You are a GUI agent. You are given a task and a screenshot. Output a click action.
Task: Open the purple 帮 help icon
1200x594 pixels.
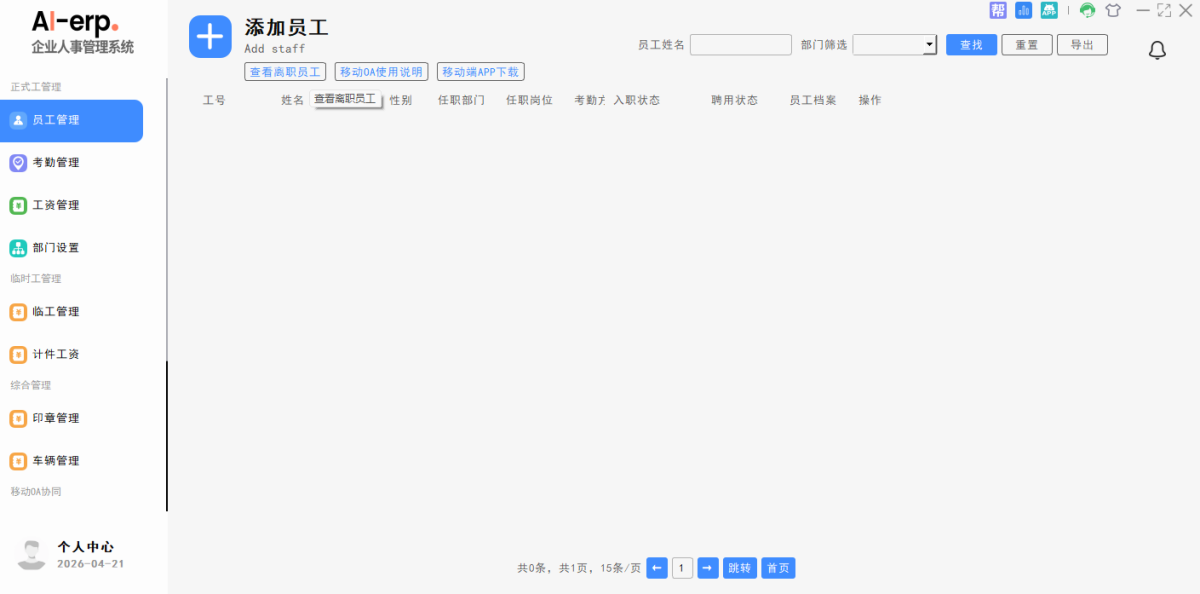click(998, 10)
